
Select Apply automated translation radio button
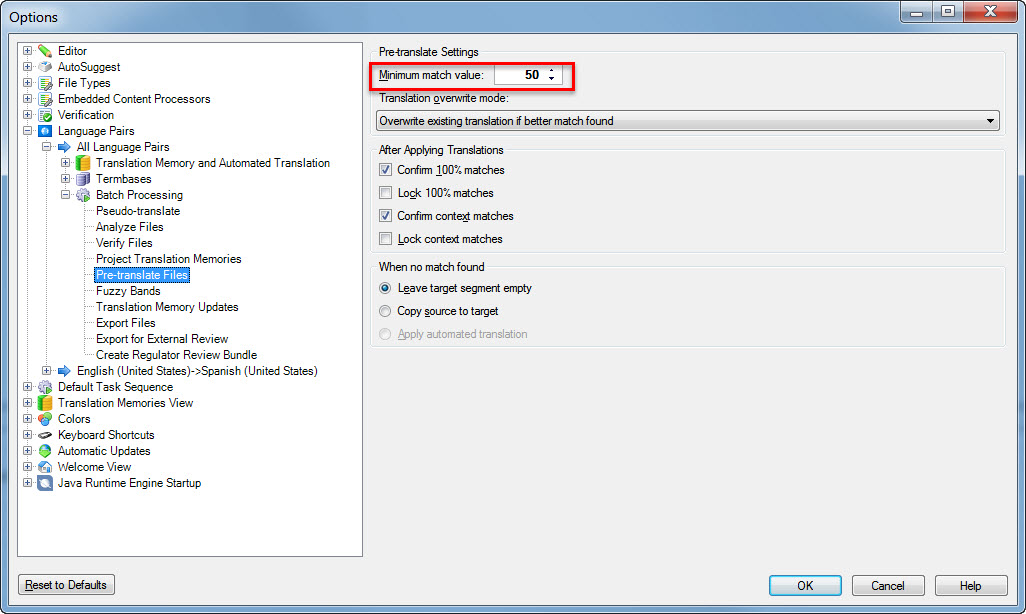point(385,334)
